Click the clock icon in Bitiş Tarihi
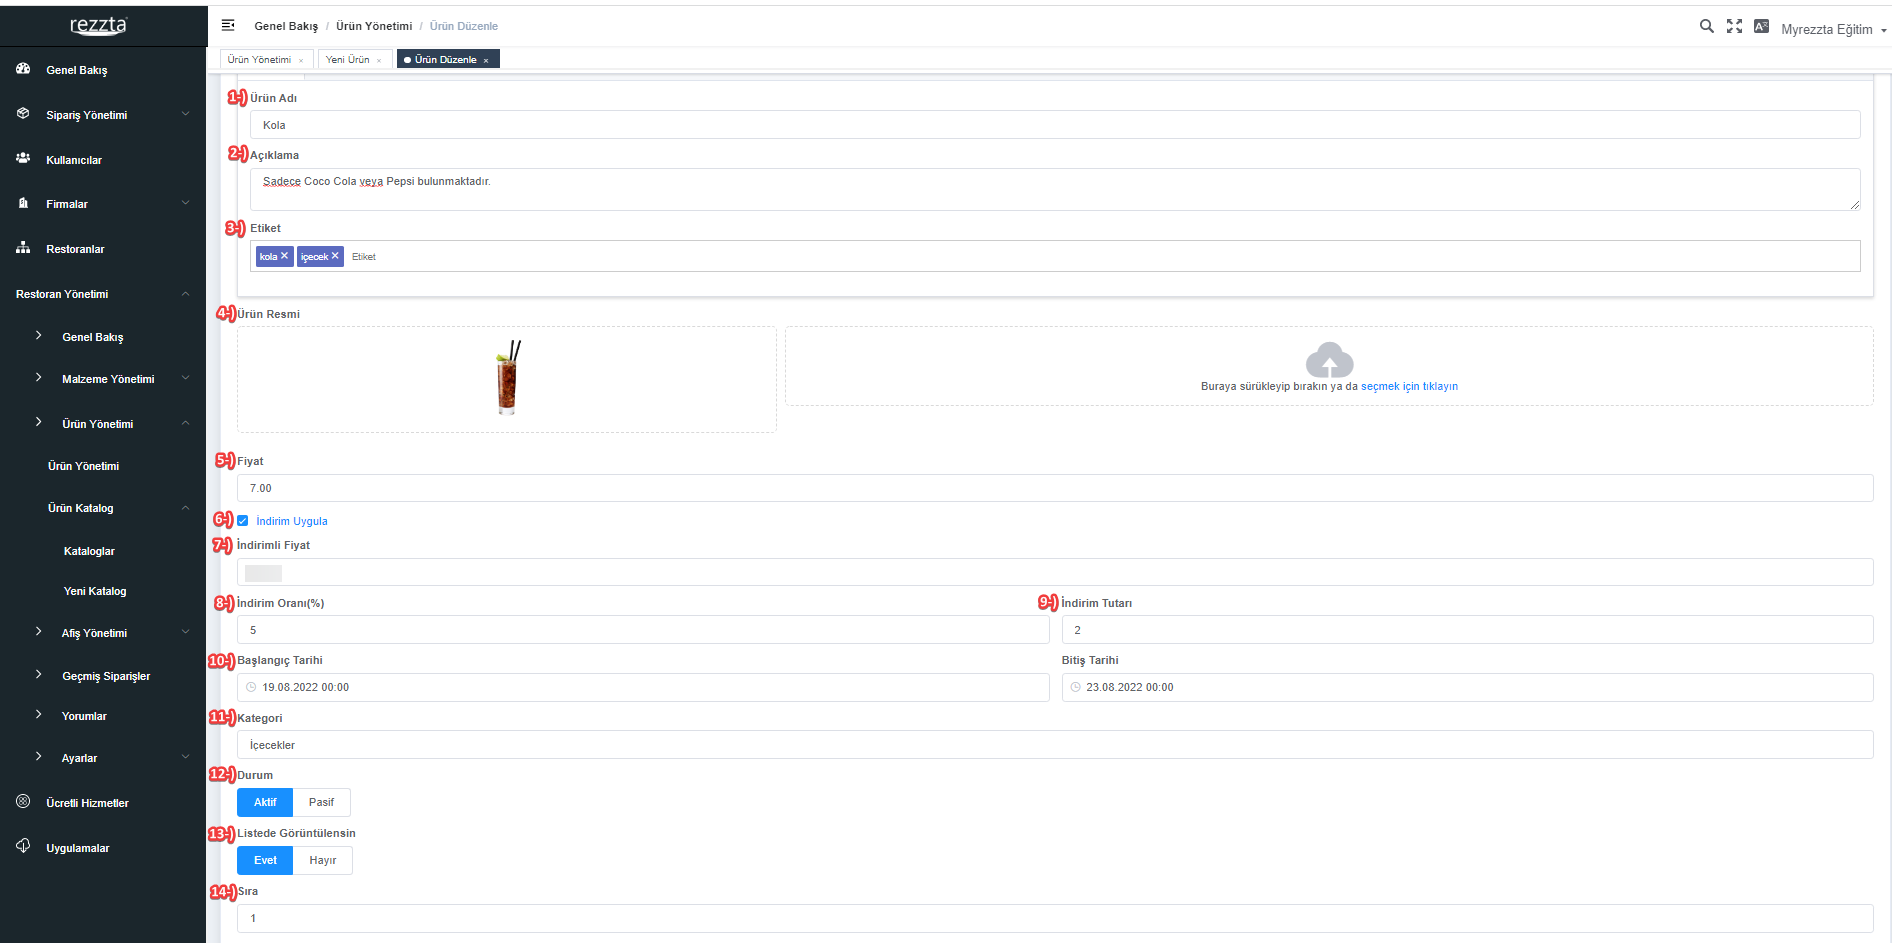 tap(1075, 687)
